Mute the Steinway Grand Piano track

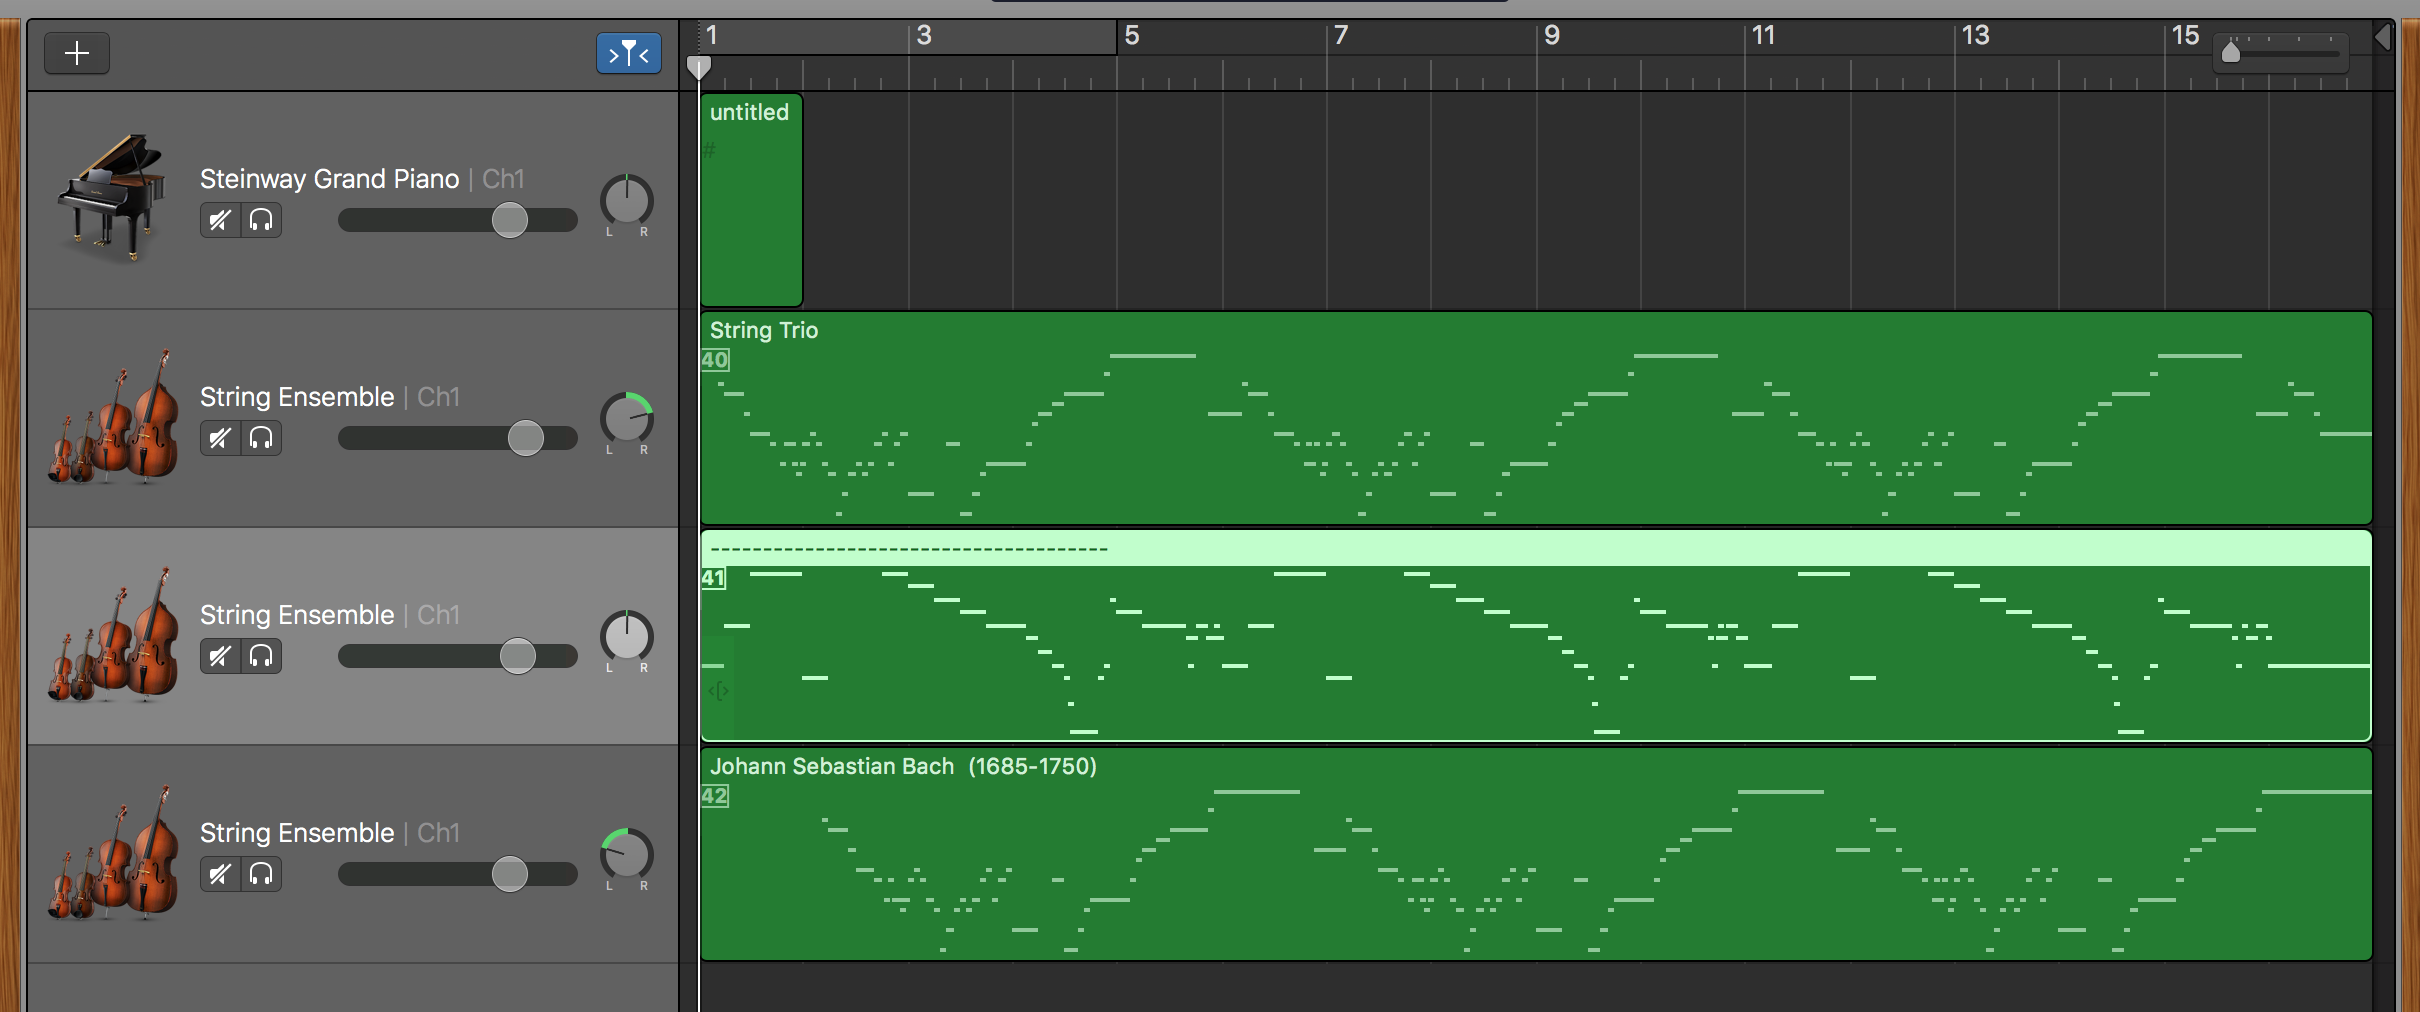click(x=220, y=220)
